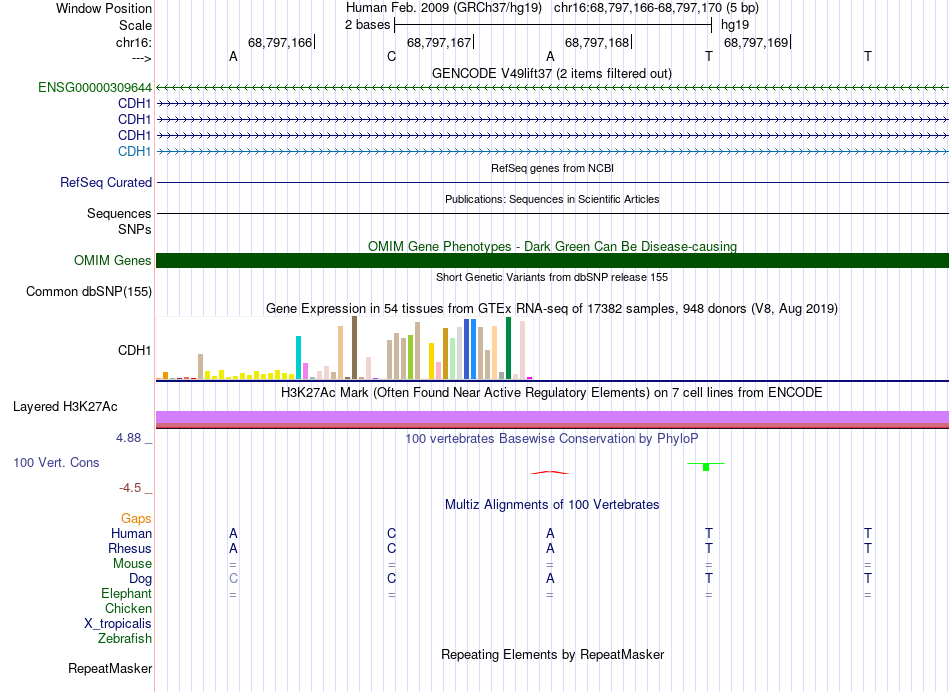Click the violet Layered H3K27Ac signal band

553,417
